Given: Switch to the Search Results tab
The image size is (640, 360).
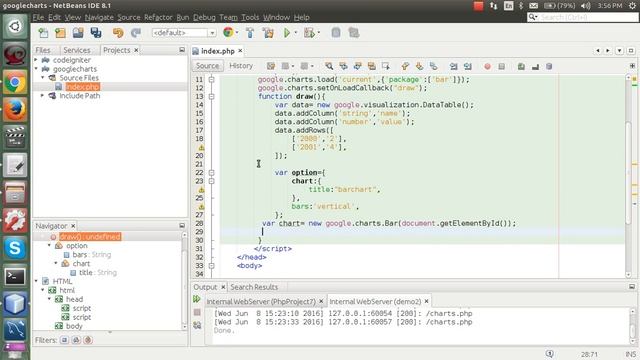Looking at the screenshot, I should 254,287.
